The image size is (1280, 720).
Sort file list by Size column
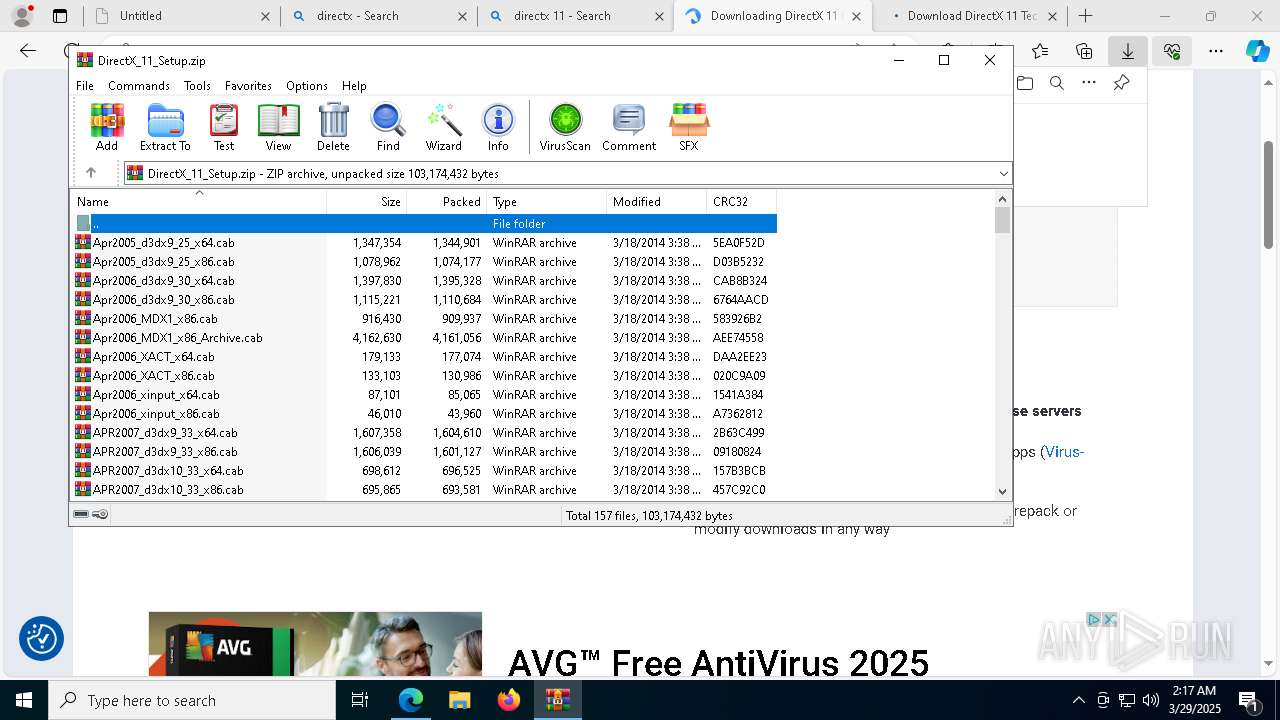(x=367, y=202)
